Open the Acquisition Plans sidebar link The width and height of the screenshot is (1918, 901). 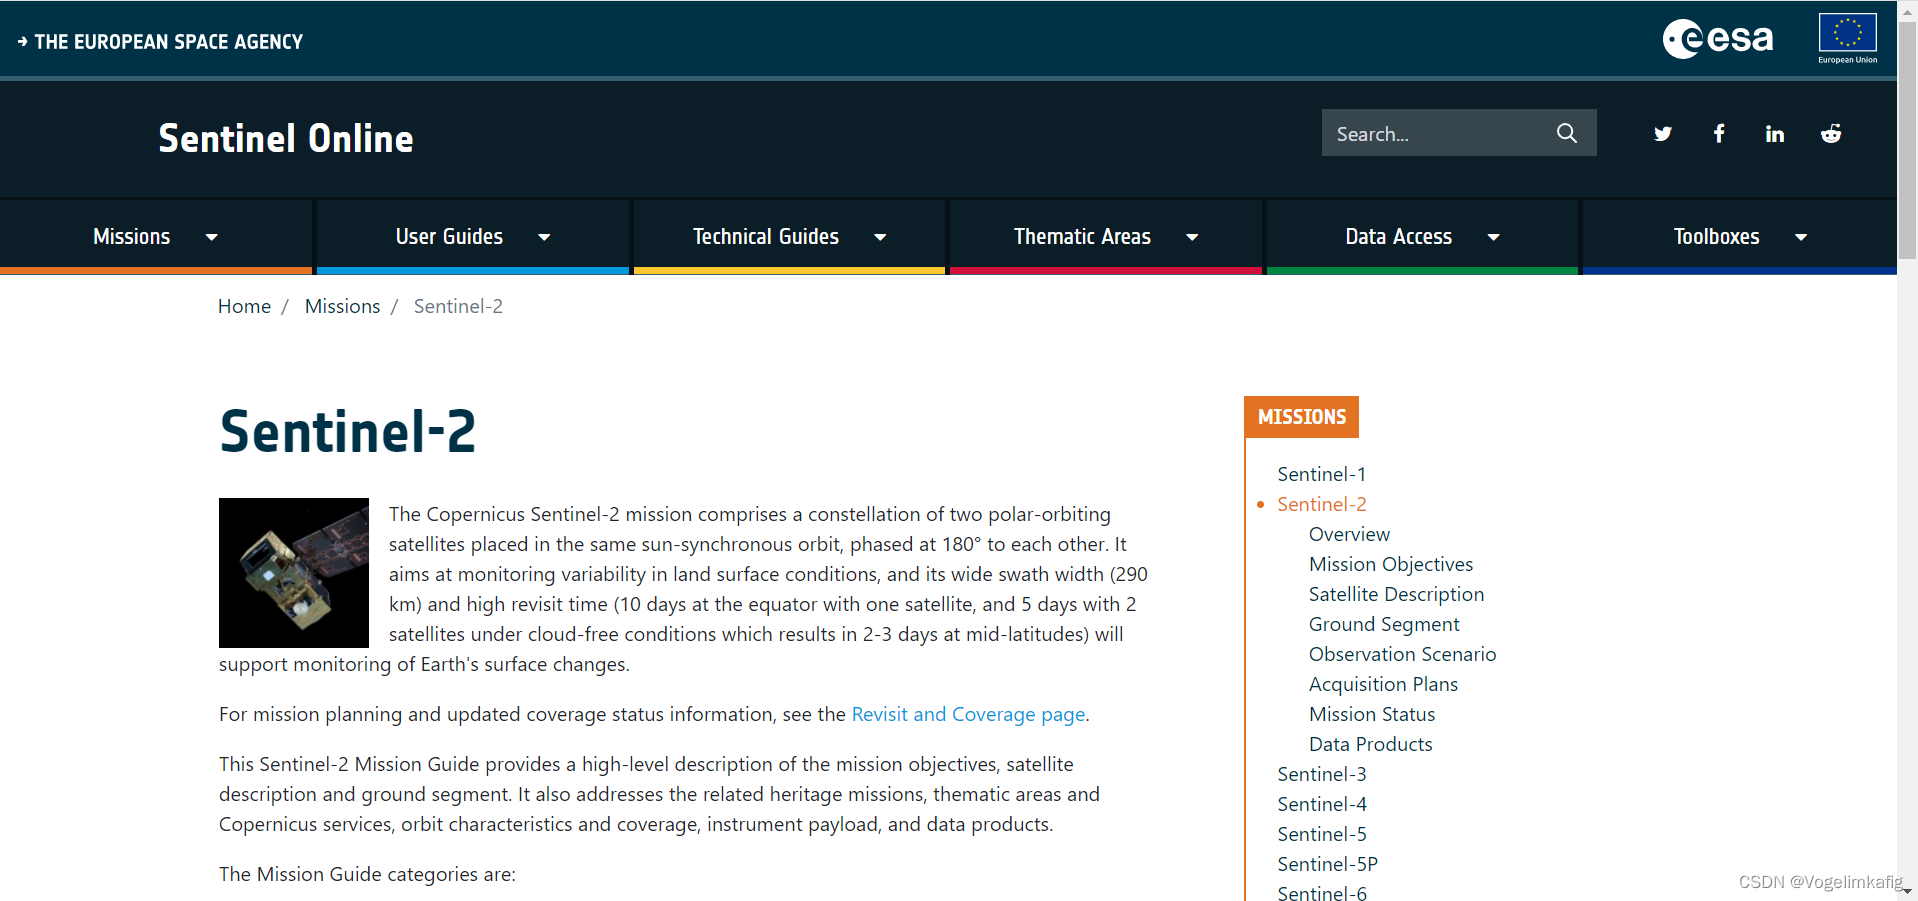[x=1383, y=684]
